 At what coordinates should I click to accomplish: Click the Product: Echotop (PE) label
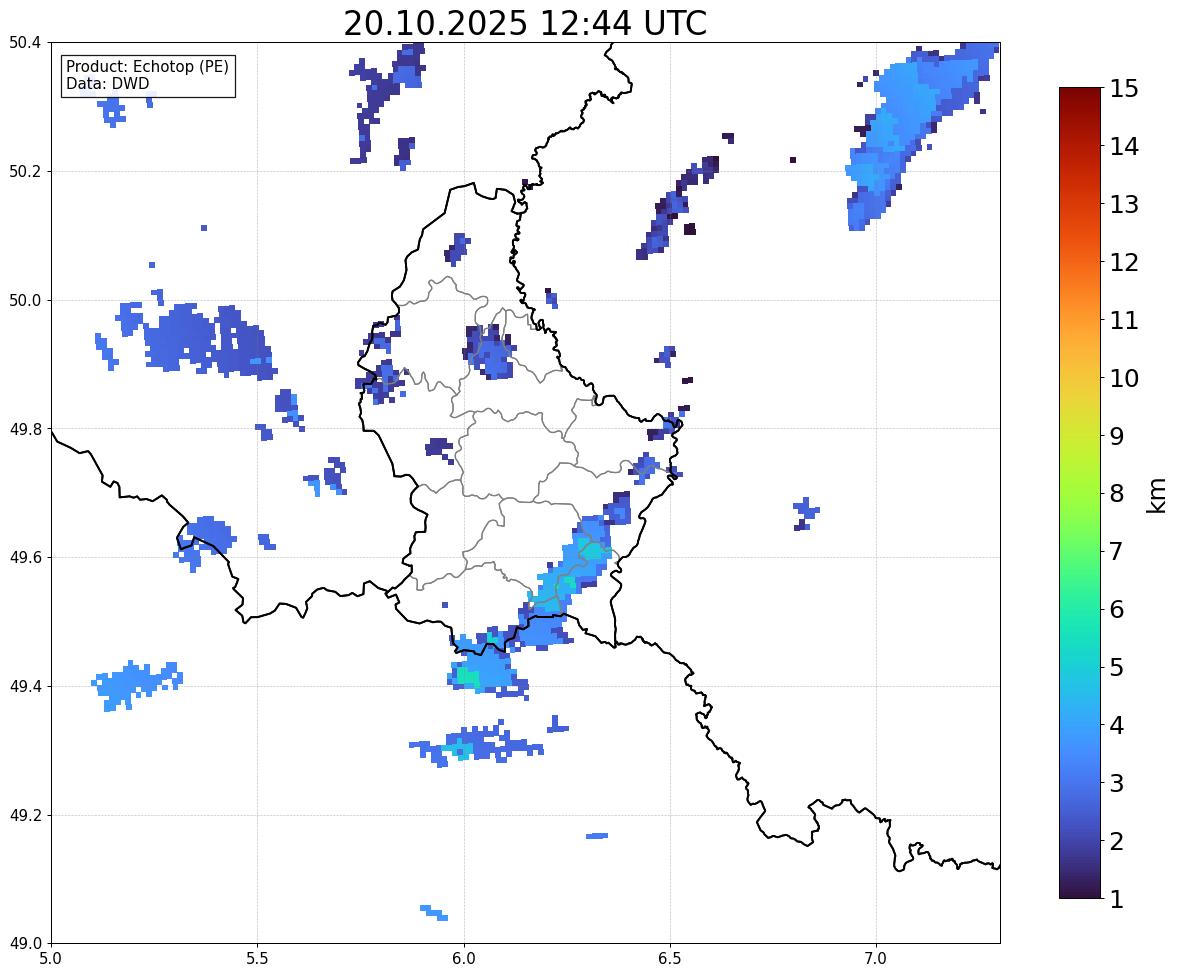(x=147, y=67)
